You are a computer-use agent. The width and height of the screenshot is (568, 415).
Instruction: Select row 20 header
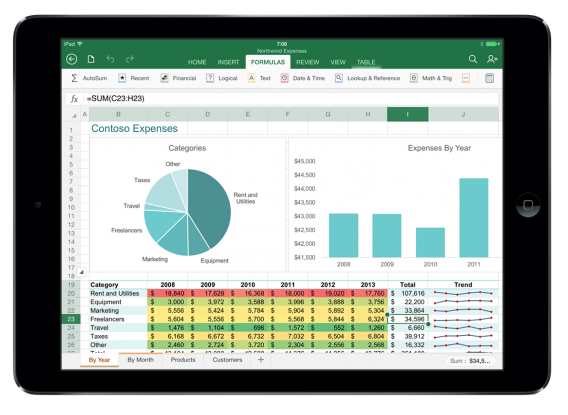coord(71,293)
